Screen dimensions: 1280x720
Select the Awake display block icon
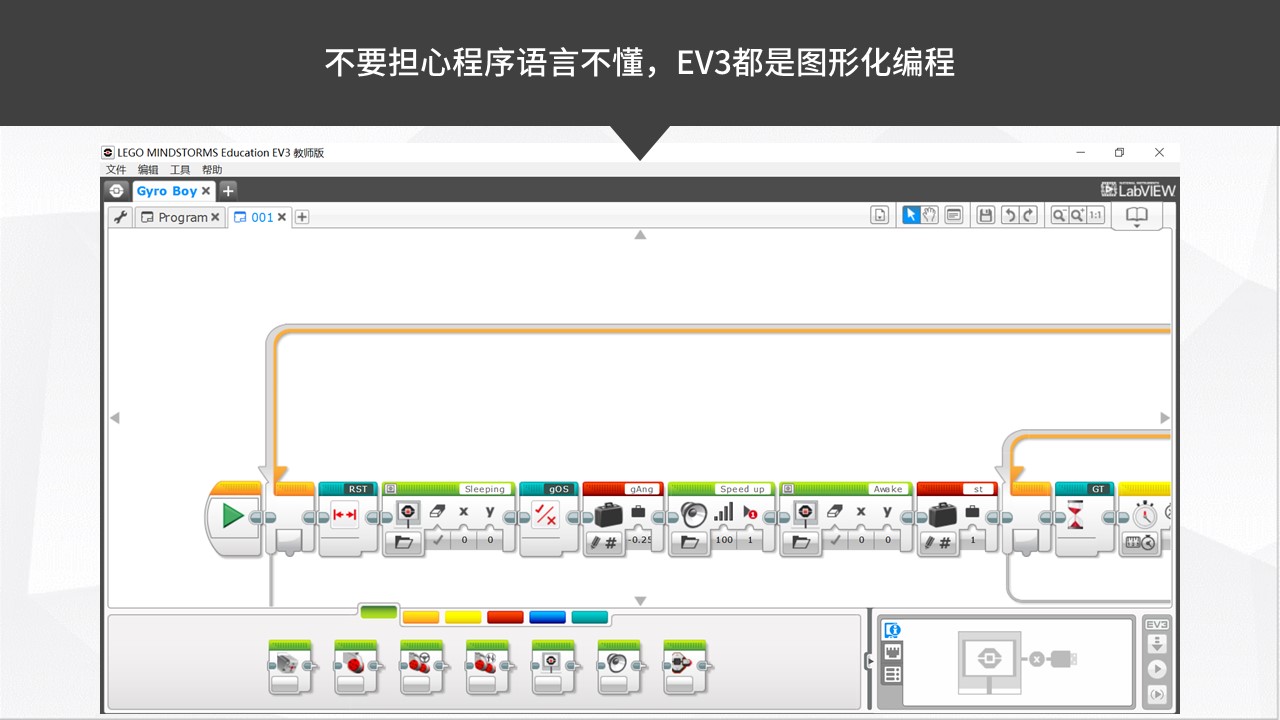point(805,512)
